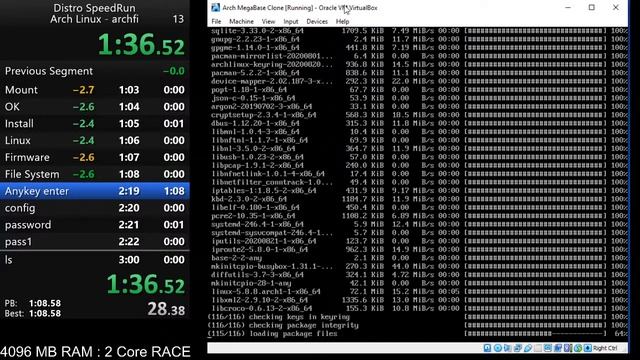Screen dimensions: 640x360
Task: Click the Best: 1:08.58 value
Action: pyautogui.click(x=44, y=313)
